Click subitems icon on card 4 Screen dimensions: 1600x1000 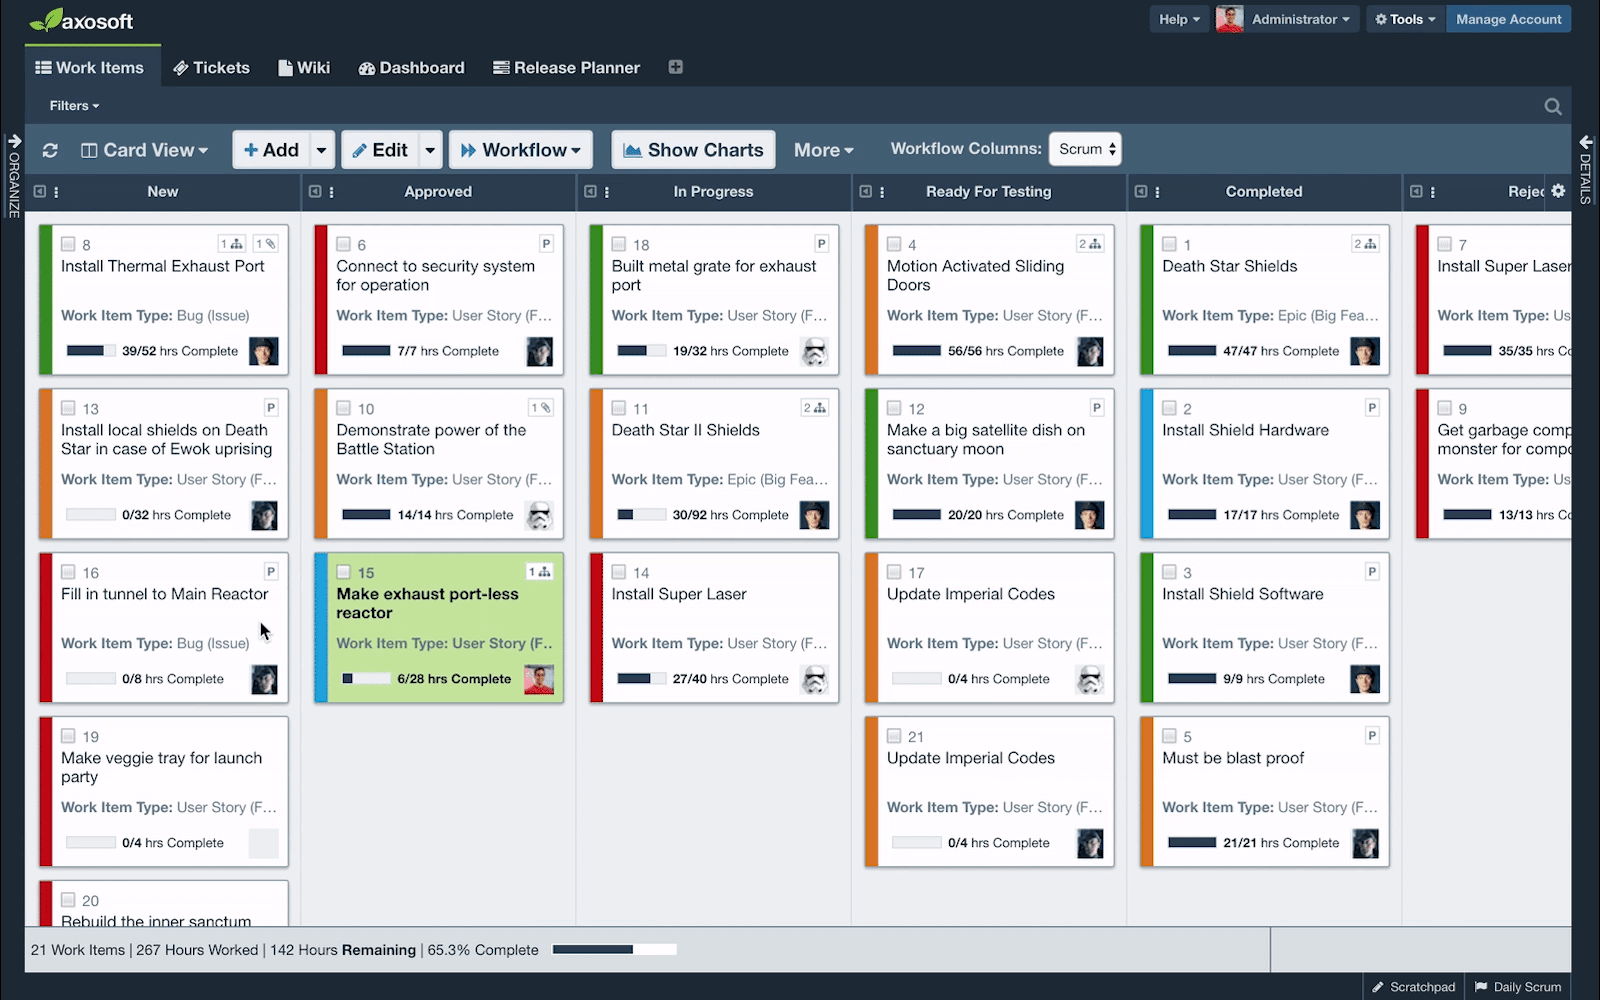tap(1090, 244)
